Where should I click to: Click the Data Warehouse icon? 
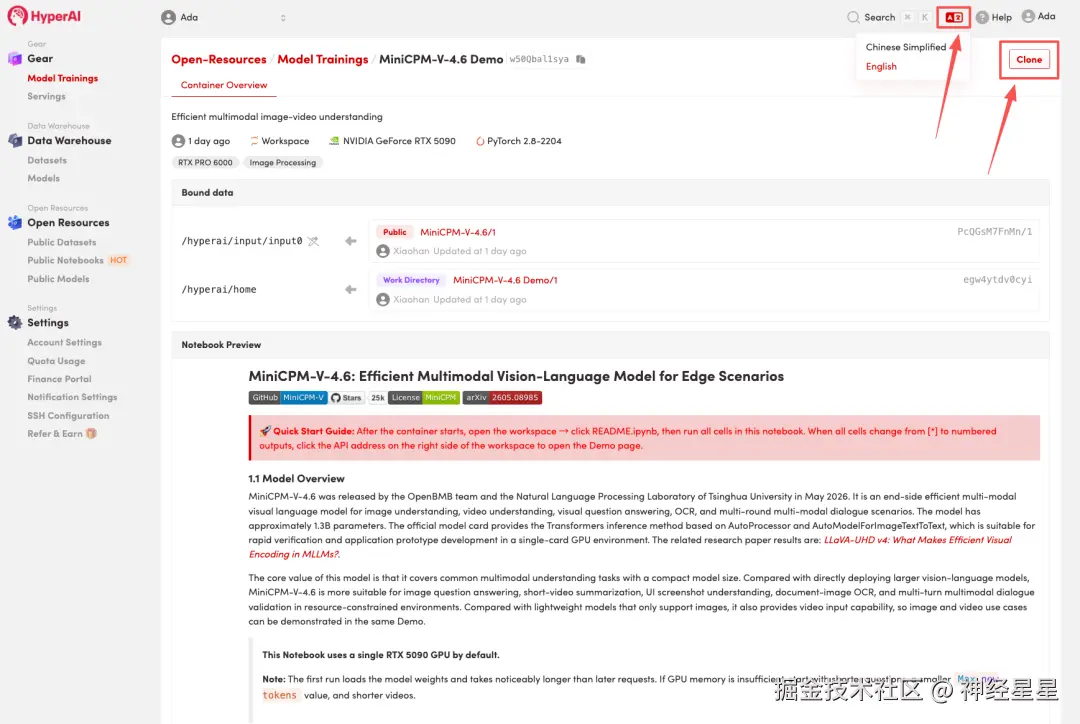pyautogui.click(x=15, y=141)
